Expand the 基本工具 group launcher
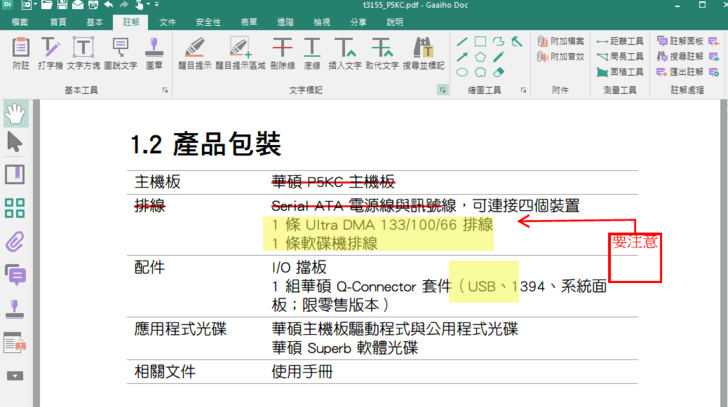Viewport: 728px width, 407px height. (164, 90)
